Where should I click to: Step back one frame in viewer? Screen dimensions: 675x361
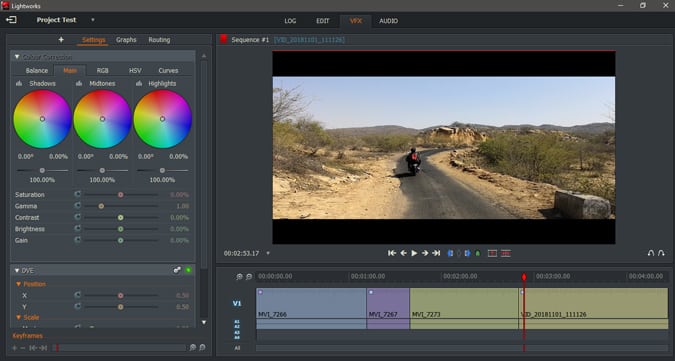click(x=403, y=253)
